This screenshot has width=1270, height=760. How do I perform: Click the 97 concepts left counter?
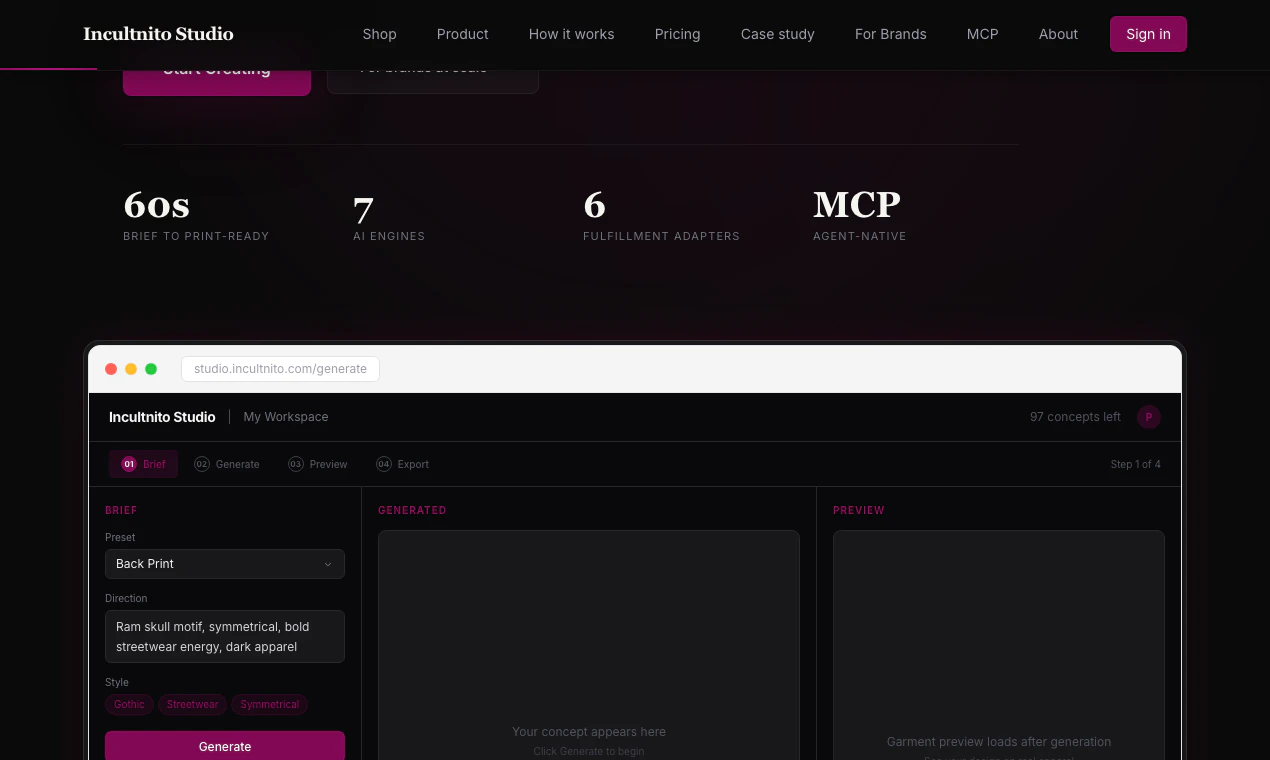click(1075, 417)
